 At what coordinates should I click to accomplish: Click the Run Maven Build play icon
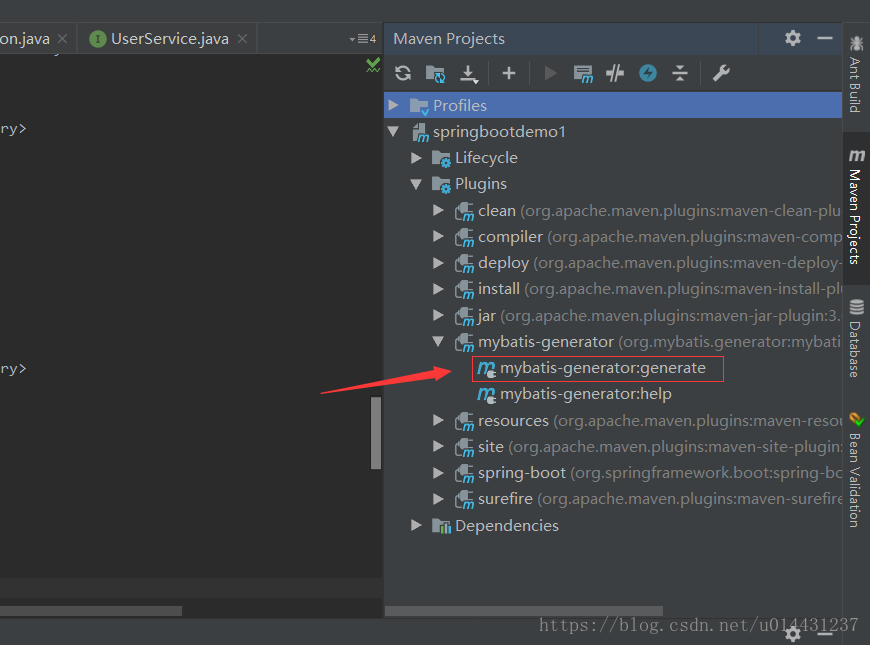point(550,73)
